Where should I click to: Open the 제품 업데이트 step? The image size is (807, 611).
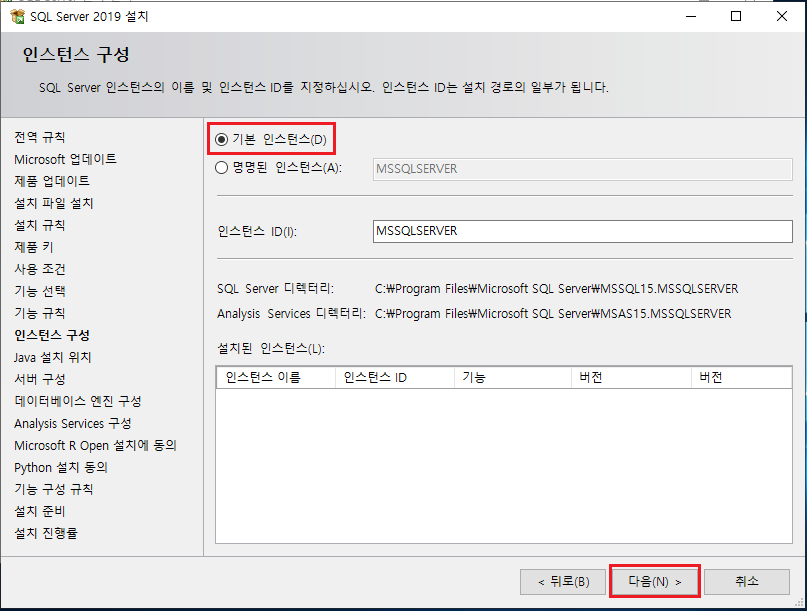click(x=52, y=181)
